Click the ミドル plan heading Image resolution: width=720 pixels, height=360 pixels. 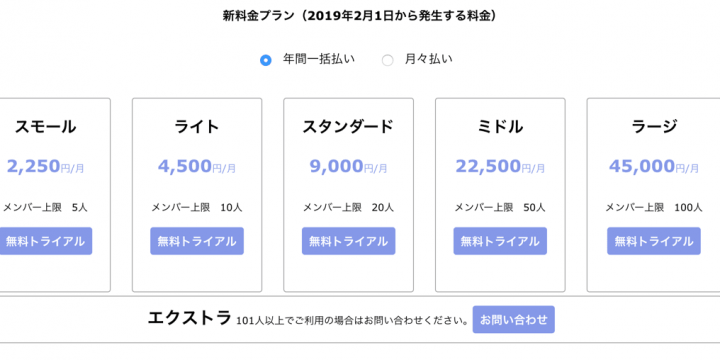point(500,127)
